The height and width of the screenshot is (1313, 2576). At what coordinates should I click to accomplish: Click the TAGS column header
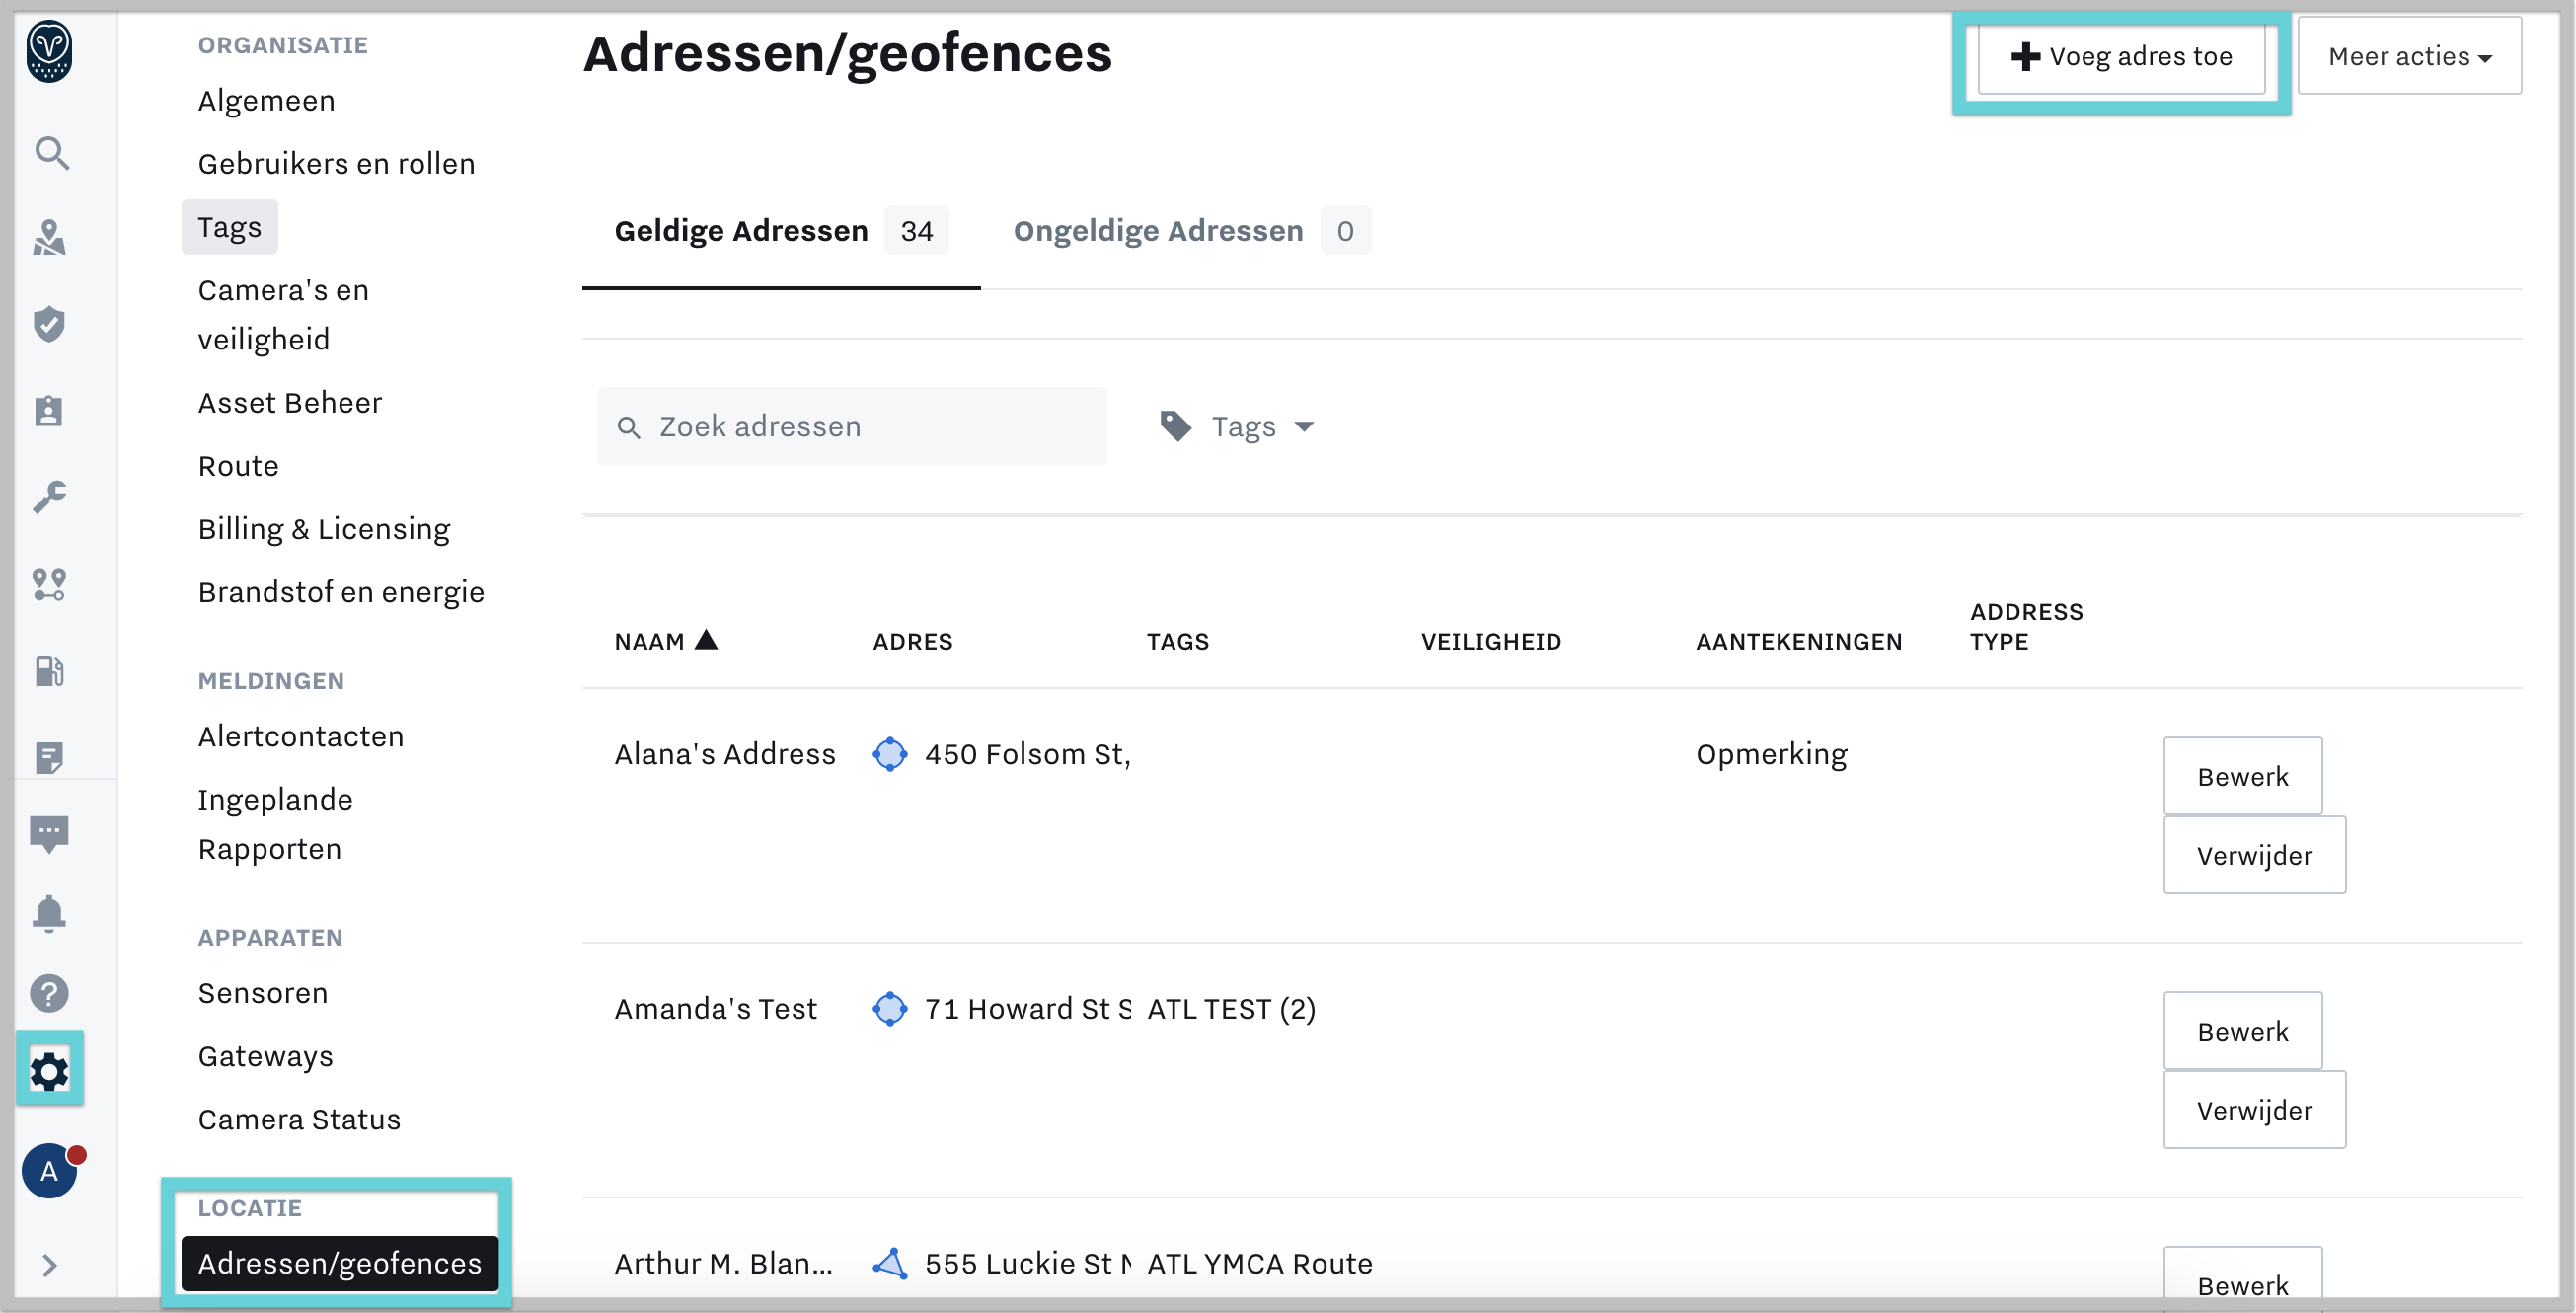(x=1177, y=641)
